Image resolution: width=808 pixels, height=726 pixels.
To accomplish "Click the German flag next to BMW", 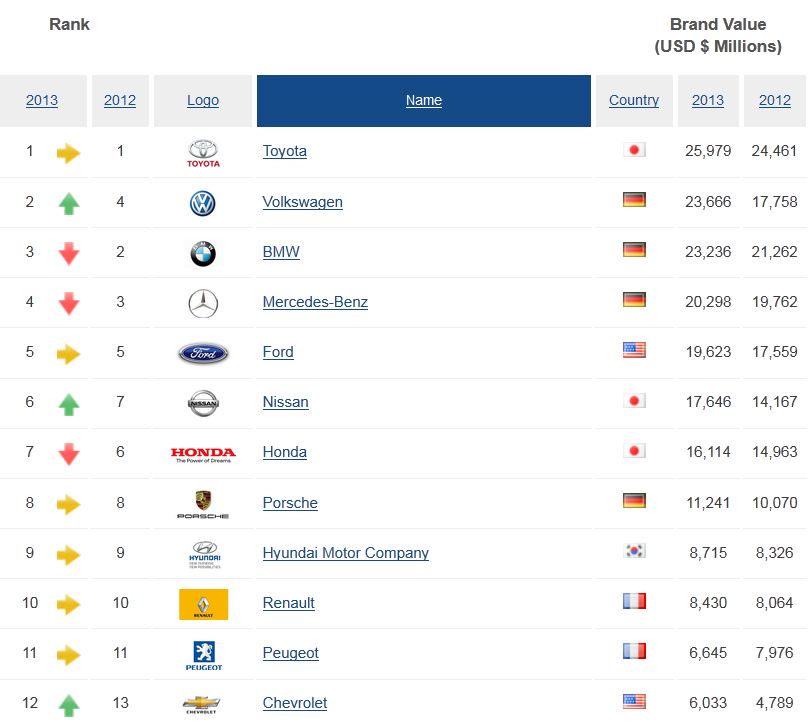I will pos(634,250).
